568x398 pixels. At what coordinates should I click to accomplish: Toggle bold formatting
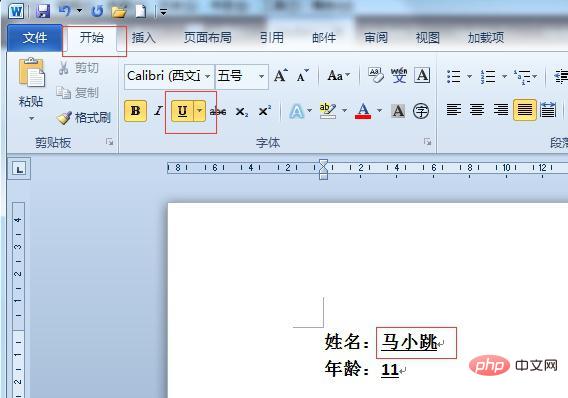click(135, 111)
